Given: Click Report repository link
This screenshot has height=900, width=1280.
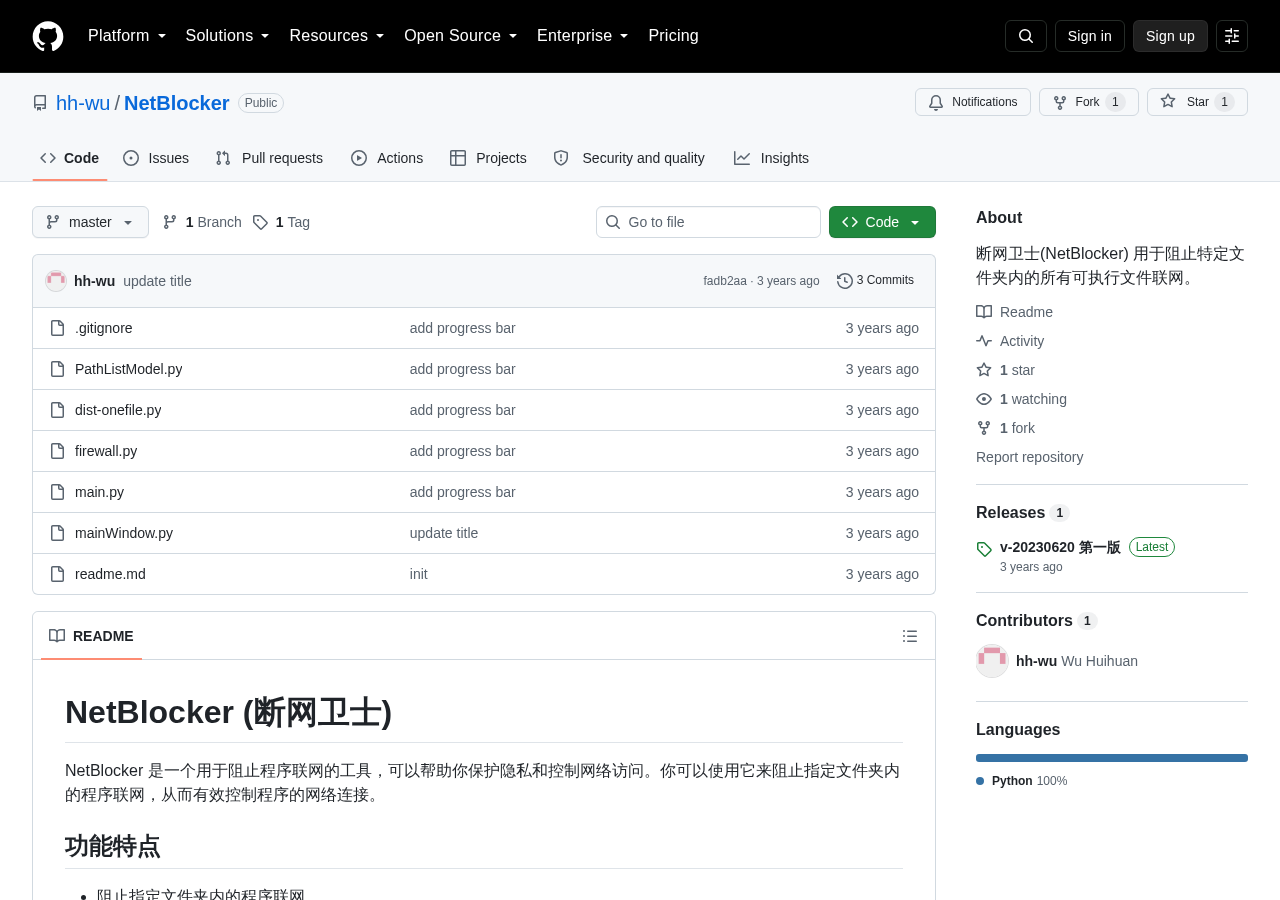Looking at the screenshot, I should (1030, 457).
